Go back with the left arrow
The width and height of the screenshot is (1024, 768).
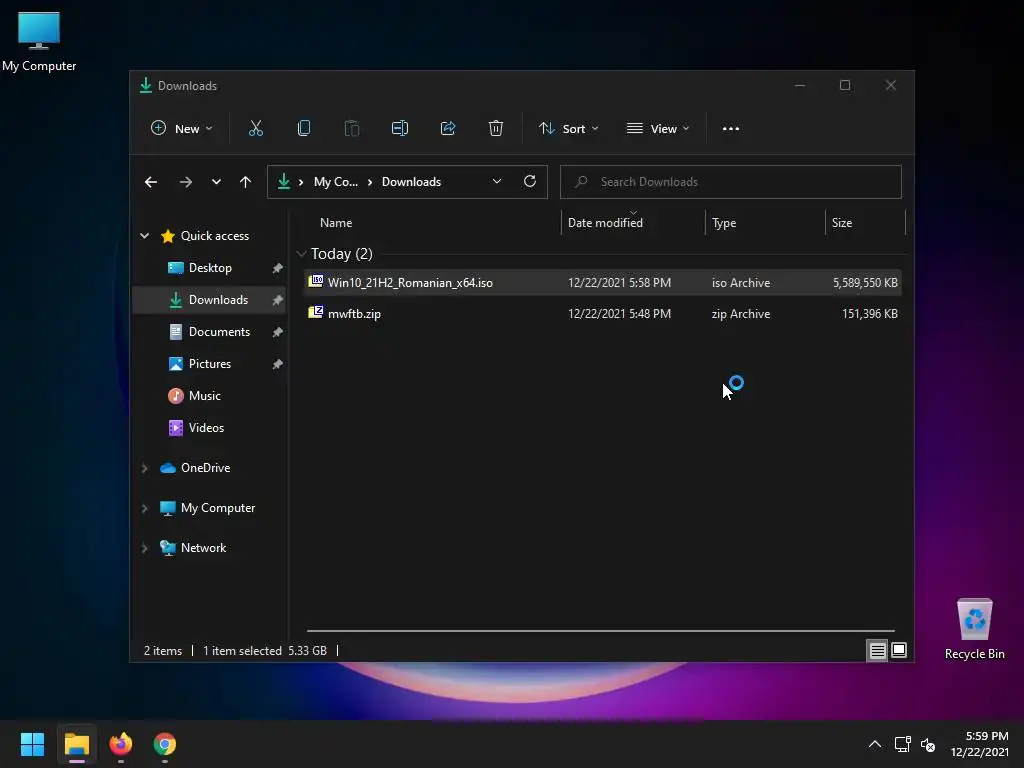(x=151, y=182)
